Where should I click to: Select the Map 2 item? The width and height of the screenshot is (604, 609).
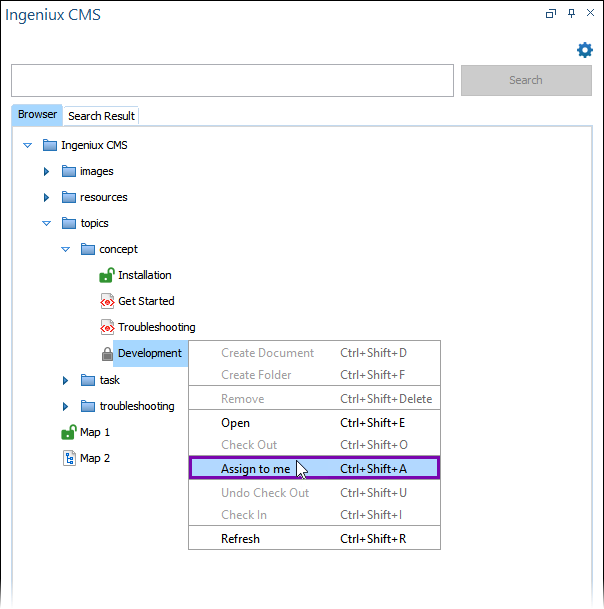[95, 458]
